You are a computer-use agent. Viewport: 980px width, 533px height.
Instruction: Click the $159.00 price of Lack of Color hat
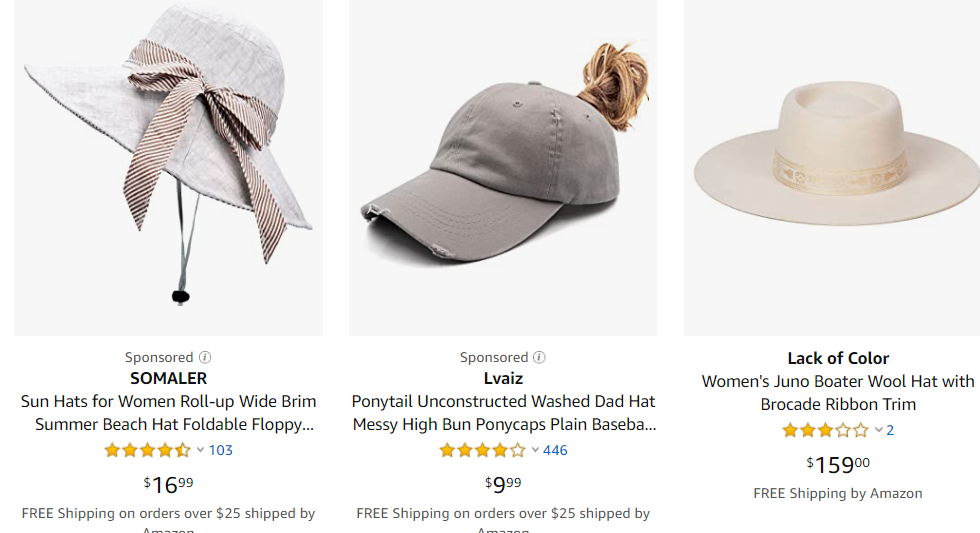tap(838, 464)
